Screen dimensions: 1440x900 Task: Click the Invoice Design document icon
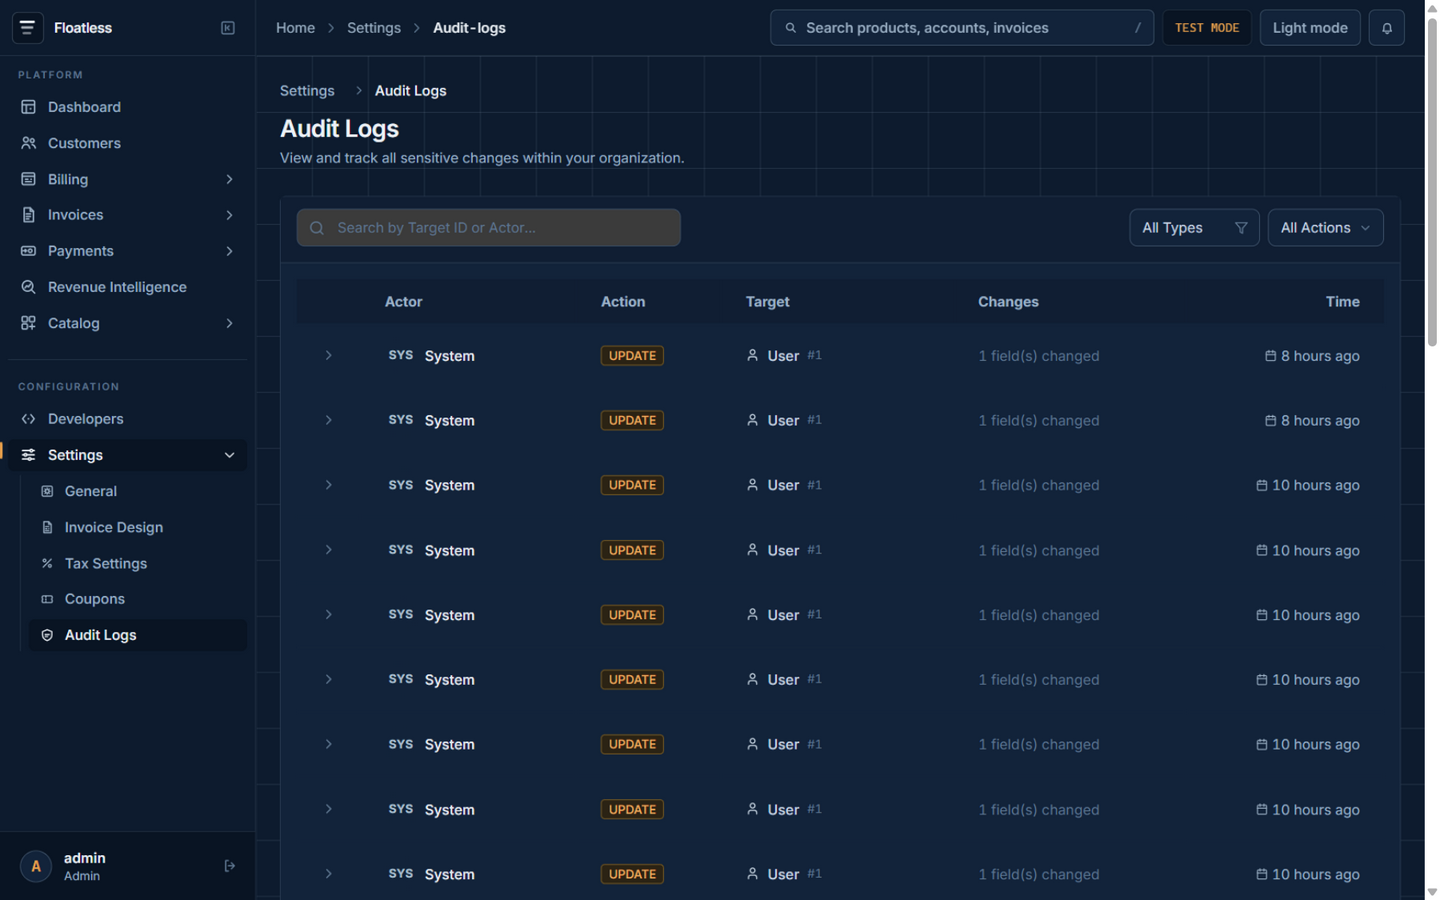(x=47, y=527)
